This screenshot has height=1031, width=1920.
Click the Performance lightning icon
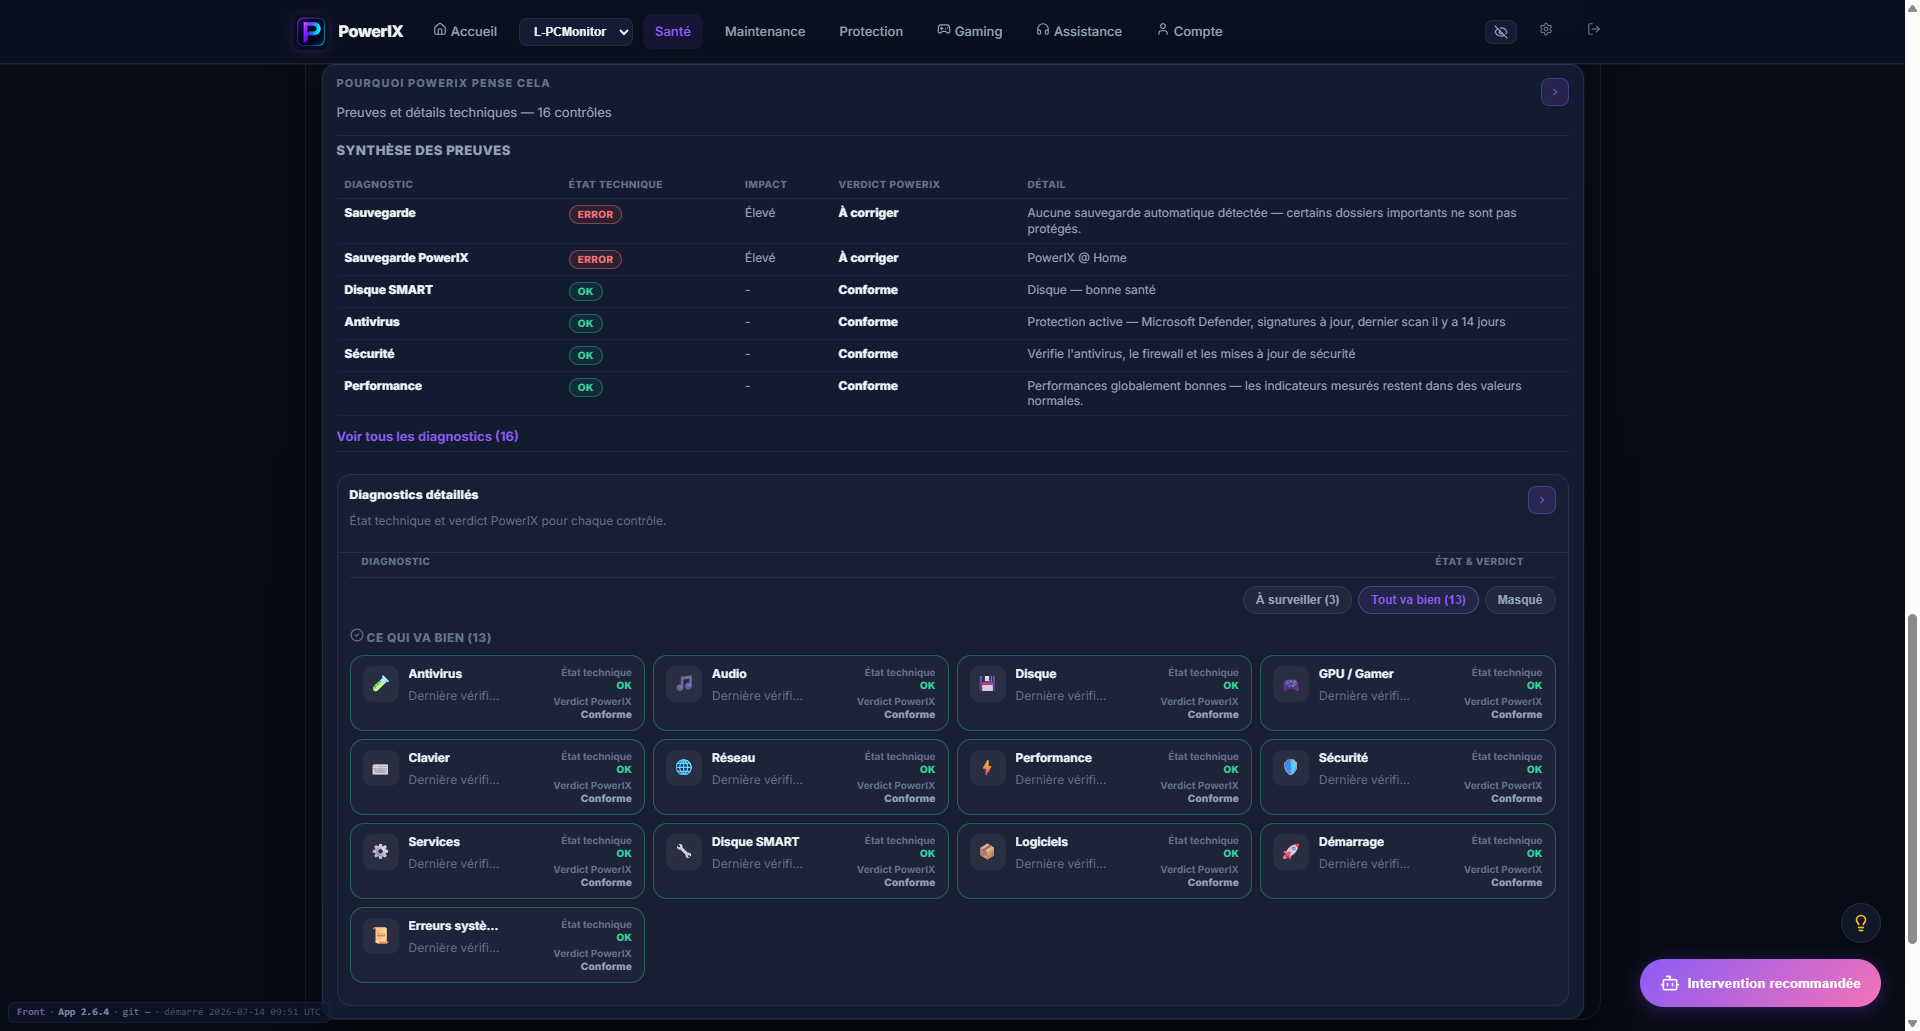coord(987,768)
